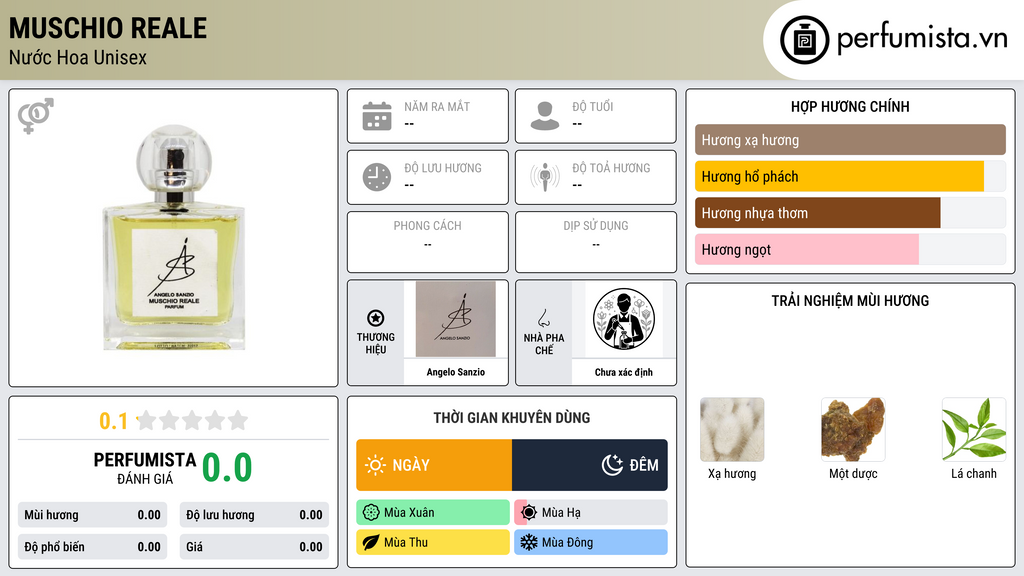Screen dimensions: 1024x576
Task: Click the star badge icon above Thương hiệu
Action: [376, 318]
